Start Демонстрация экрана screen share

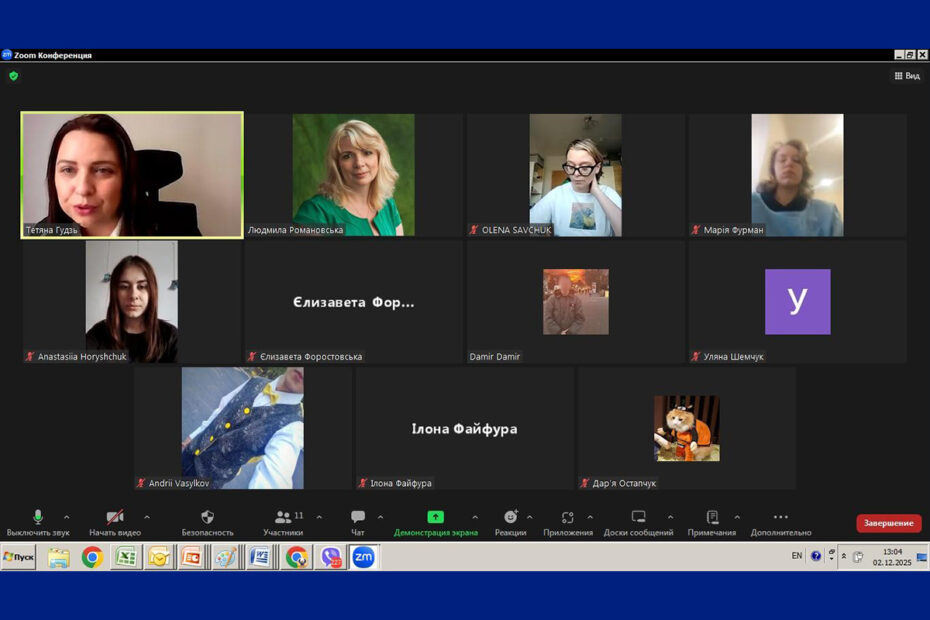click(435, 518)
